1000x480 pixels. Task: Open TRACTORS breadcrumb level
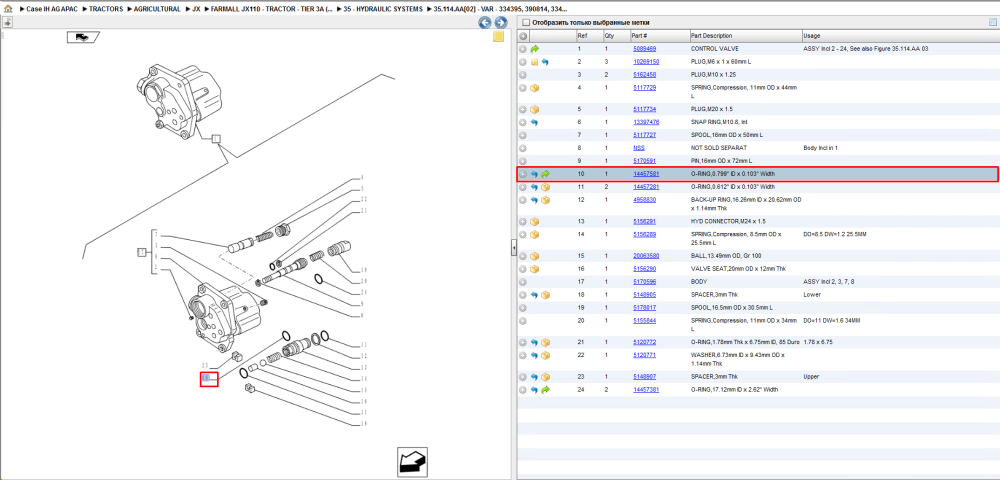click(107, 10)
